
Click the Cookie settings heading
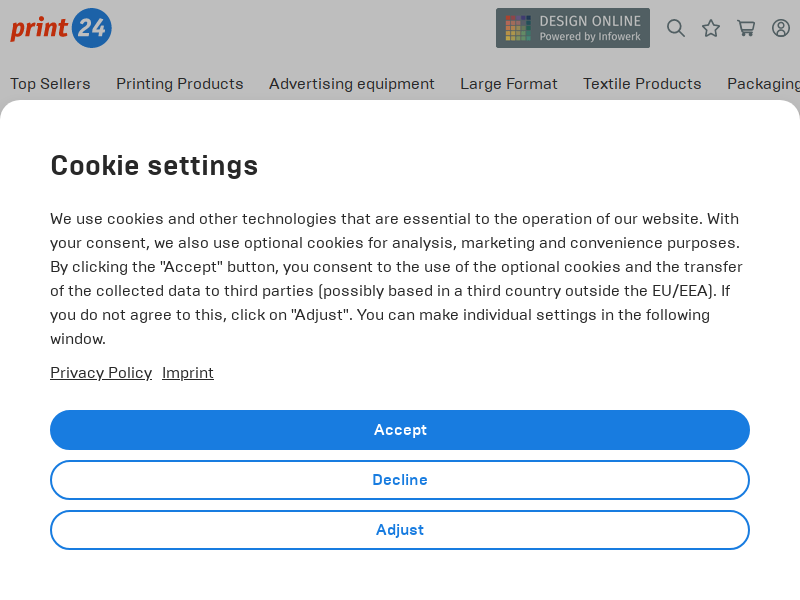click(154, 165)
